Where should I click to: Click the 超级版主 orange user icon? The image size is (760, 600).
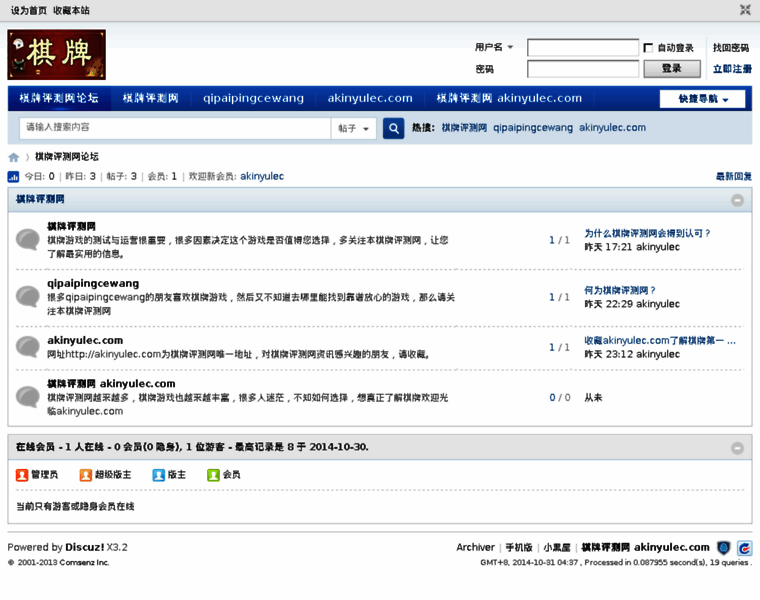pos(86,475)
